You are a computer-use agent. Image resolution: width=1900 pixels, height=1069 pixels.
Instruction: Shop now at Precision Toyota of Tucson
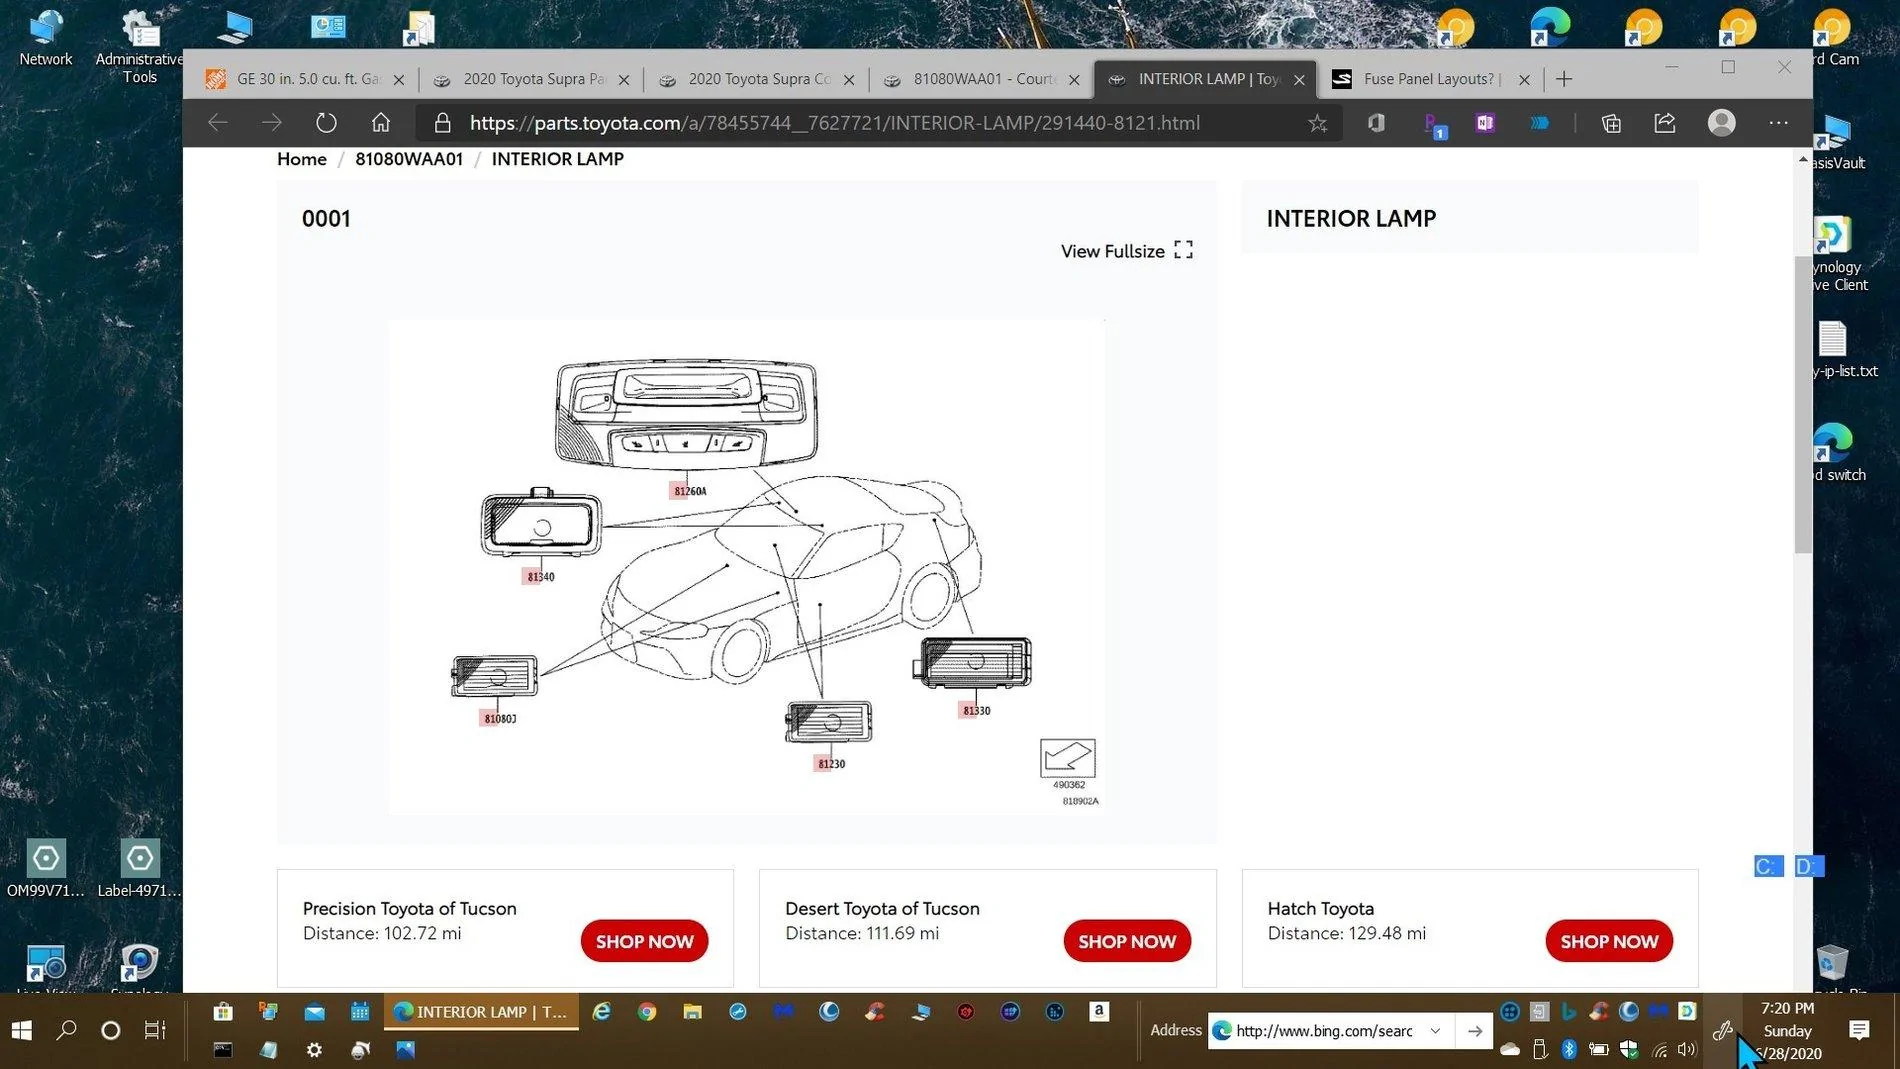click(644, 941)
